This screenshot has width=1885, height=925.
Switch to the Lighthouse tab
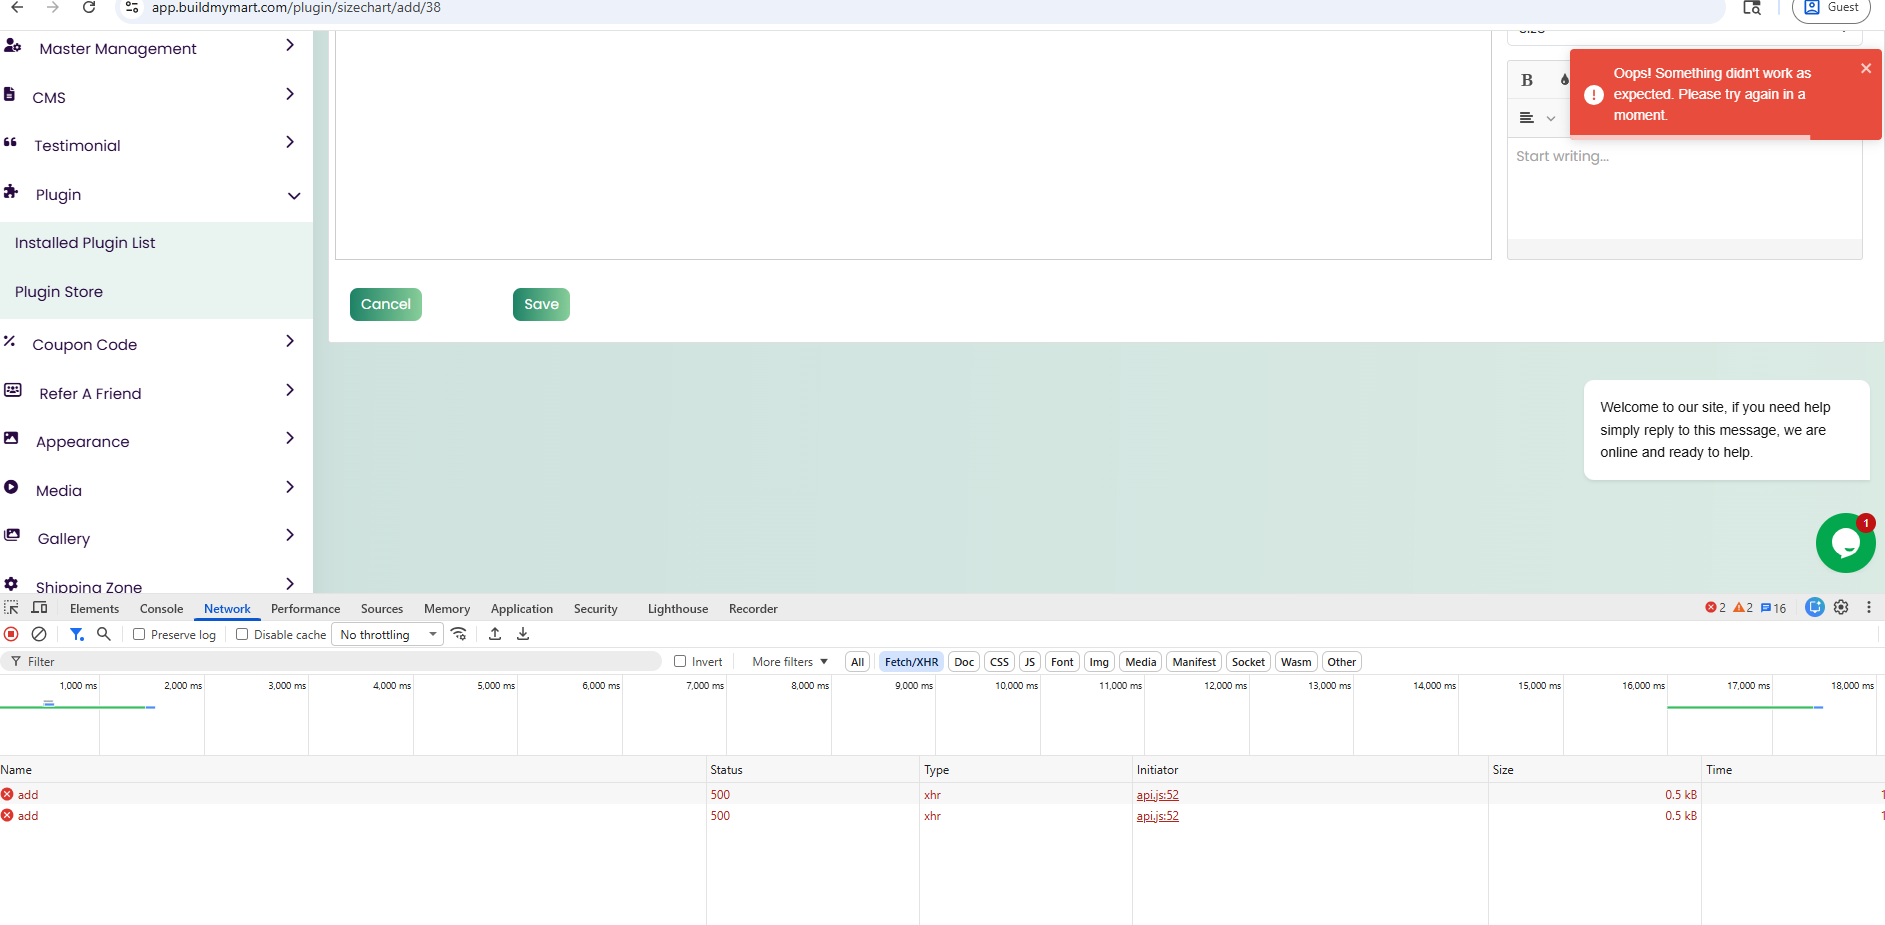click(x=678, y=609)
